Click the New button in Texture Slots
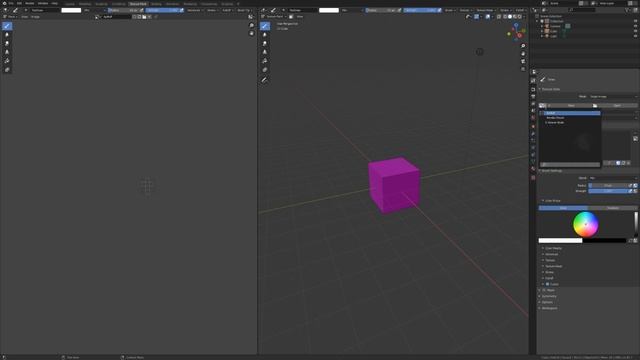This screenshot has width=640, height=360. pos(571,106)
